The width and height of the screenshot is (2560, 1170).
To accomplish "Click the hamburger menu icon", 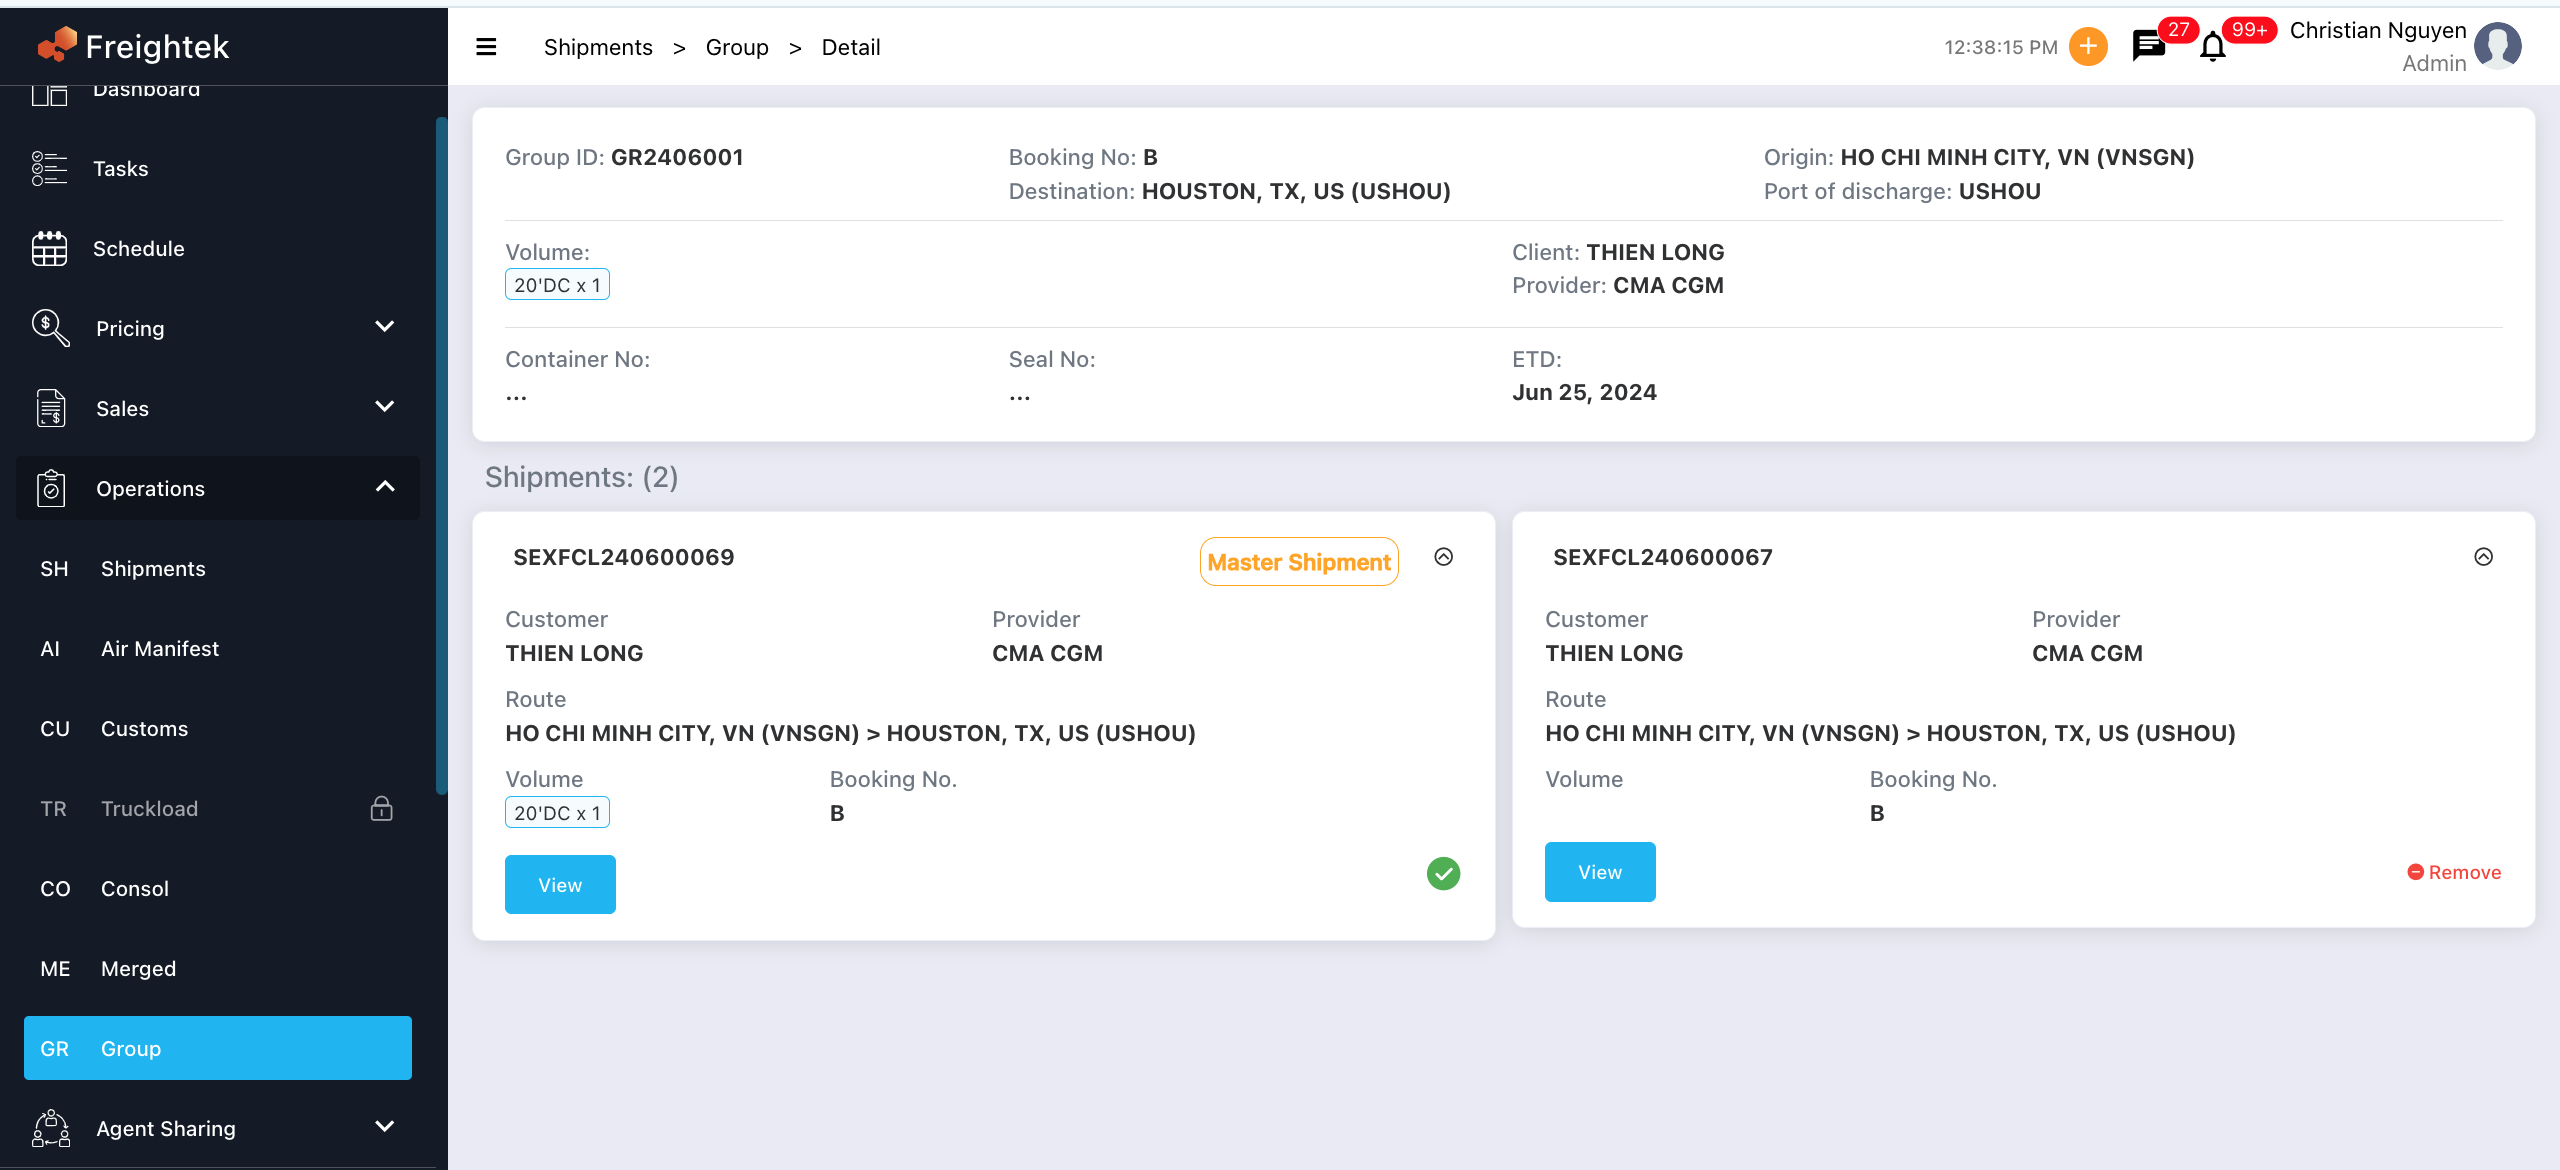I will (x=486, y=47).
